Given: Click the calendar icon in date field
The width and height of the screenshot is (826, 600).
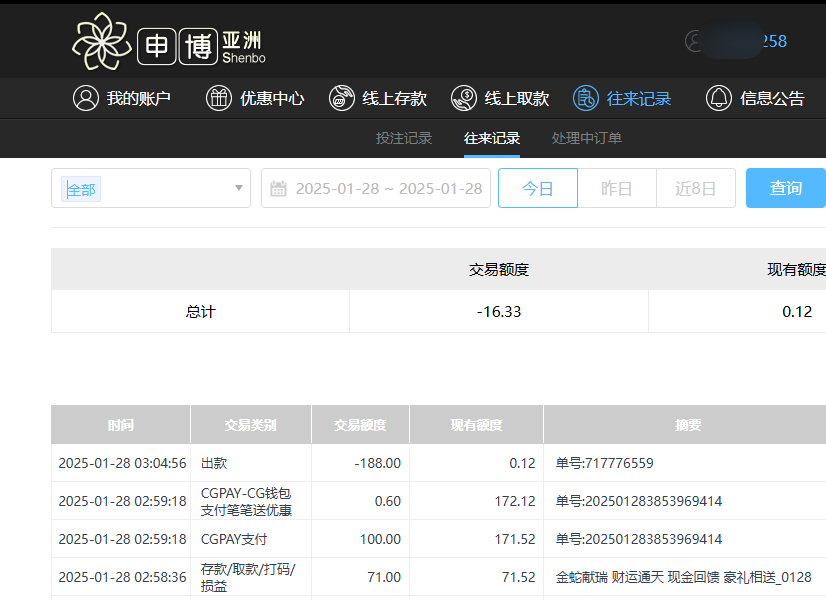Looking at the screenshot, I should pos(280,188).
